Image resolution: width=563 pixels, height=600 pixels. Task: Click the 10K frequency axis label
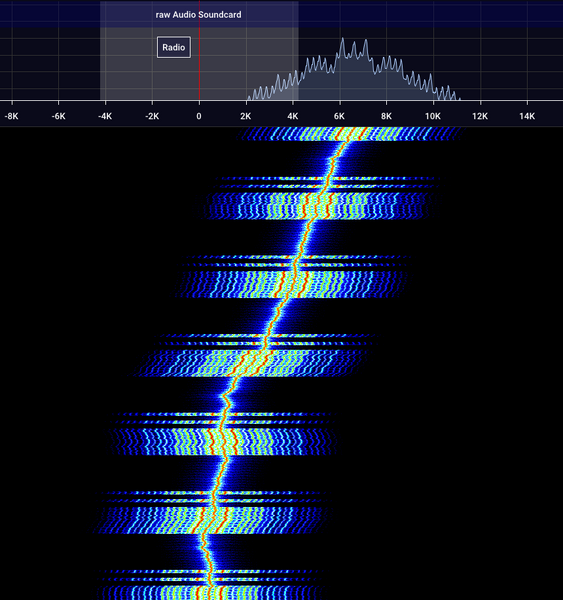pyautogui.click(x=433, y=116)
